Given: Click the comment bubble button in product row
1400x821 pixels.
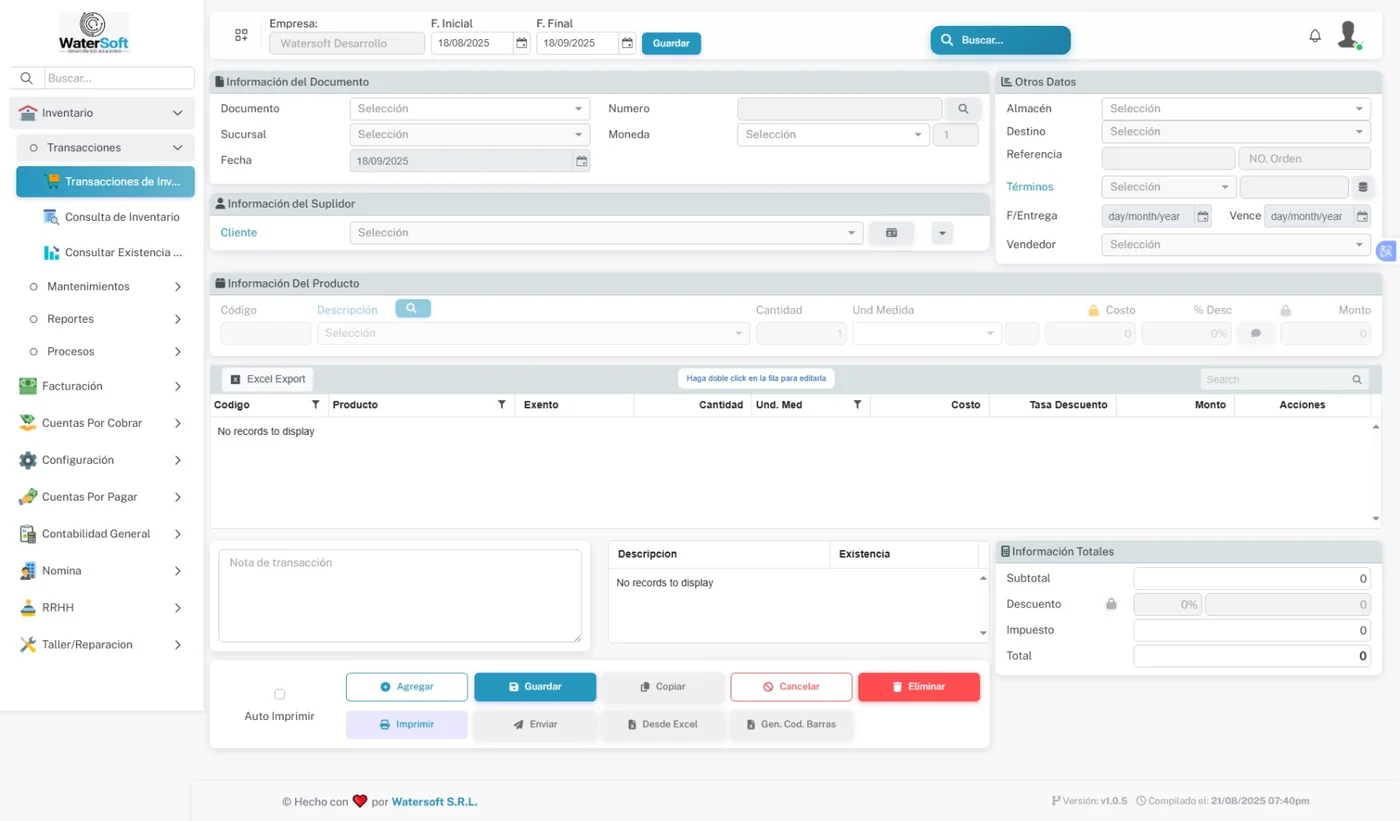Looking at the screenshot, I should (x=1256, y=334).
